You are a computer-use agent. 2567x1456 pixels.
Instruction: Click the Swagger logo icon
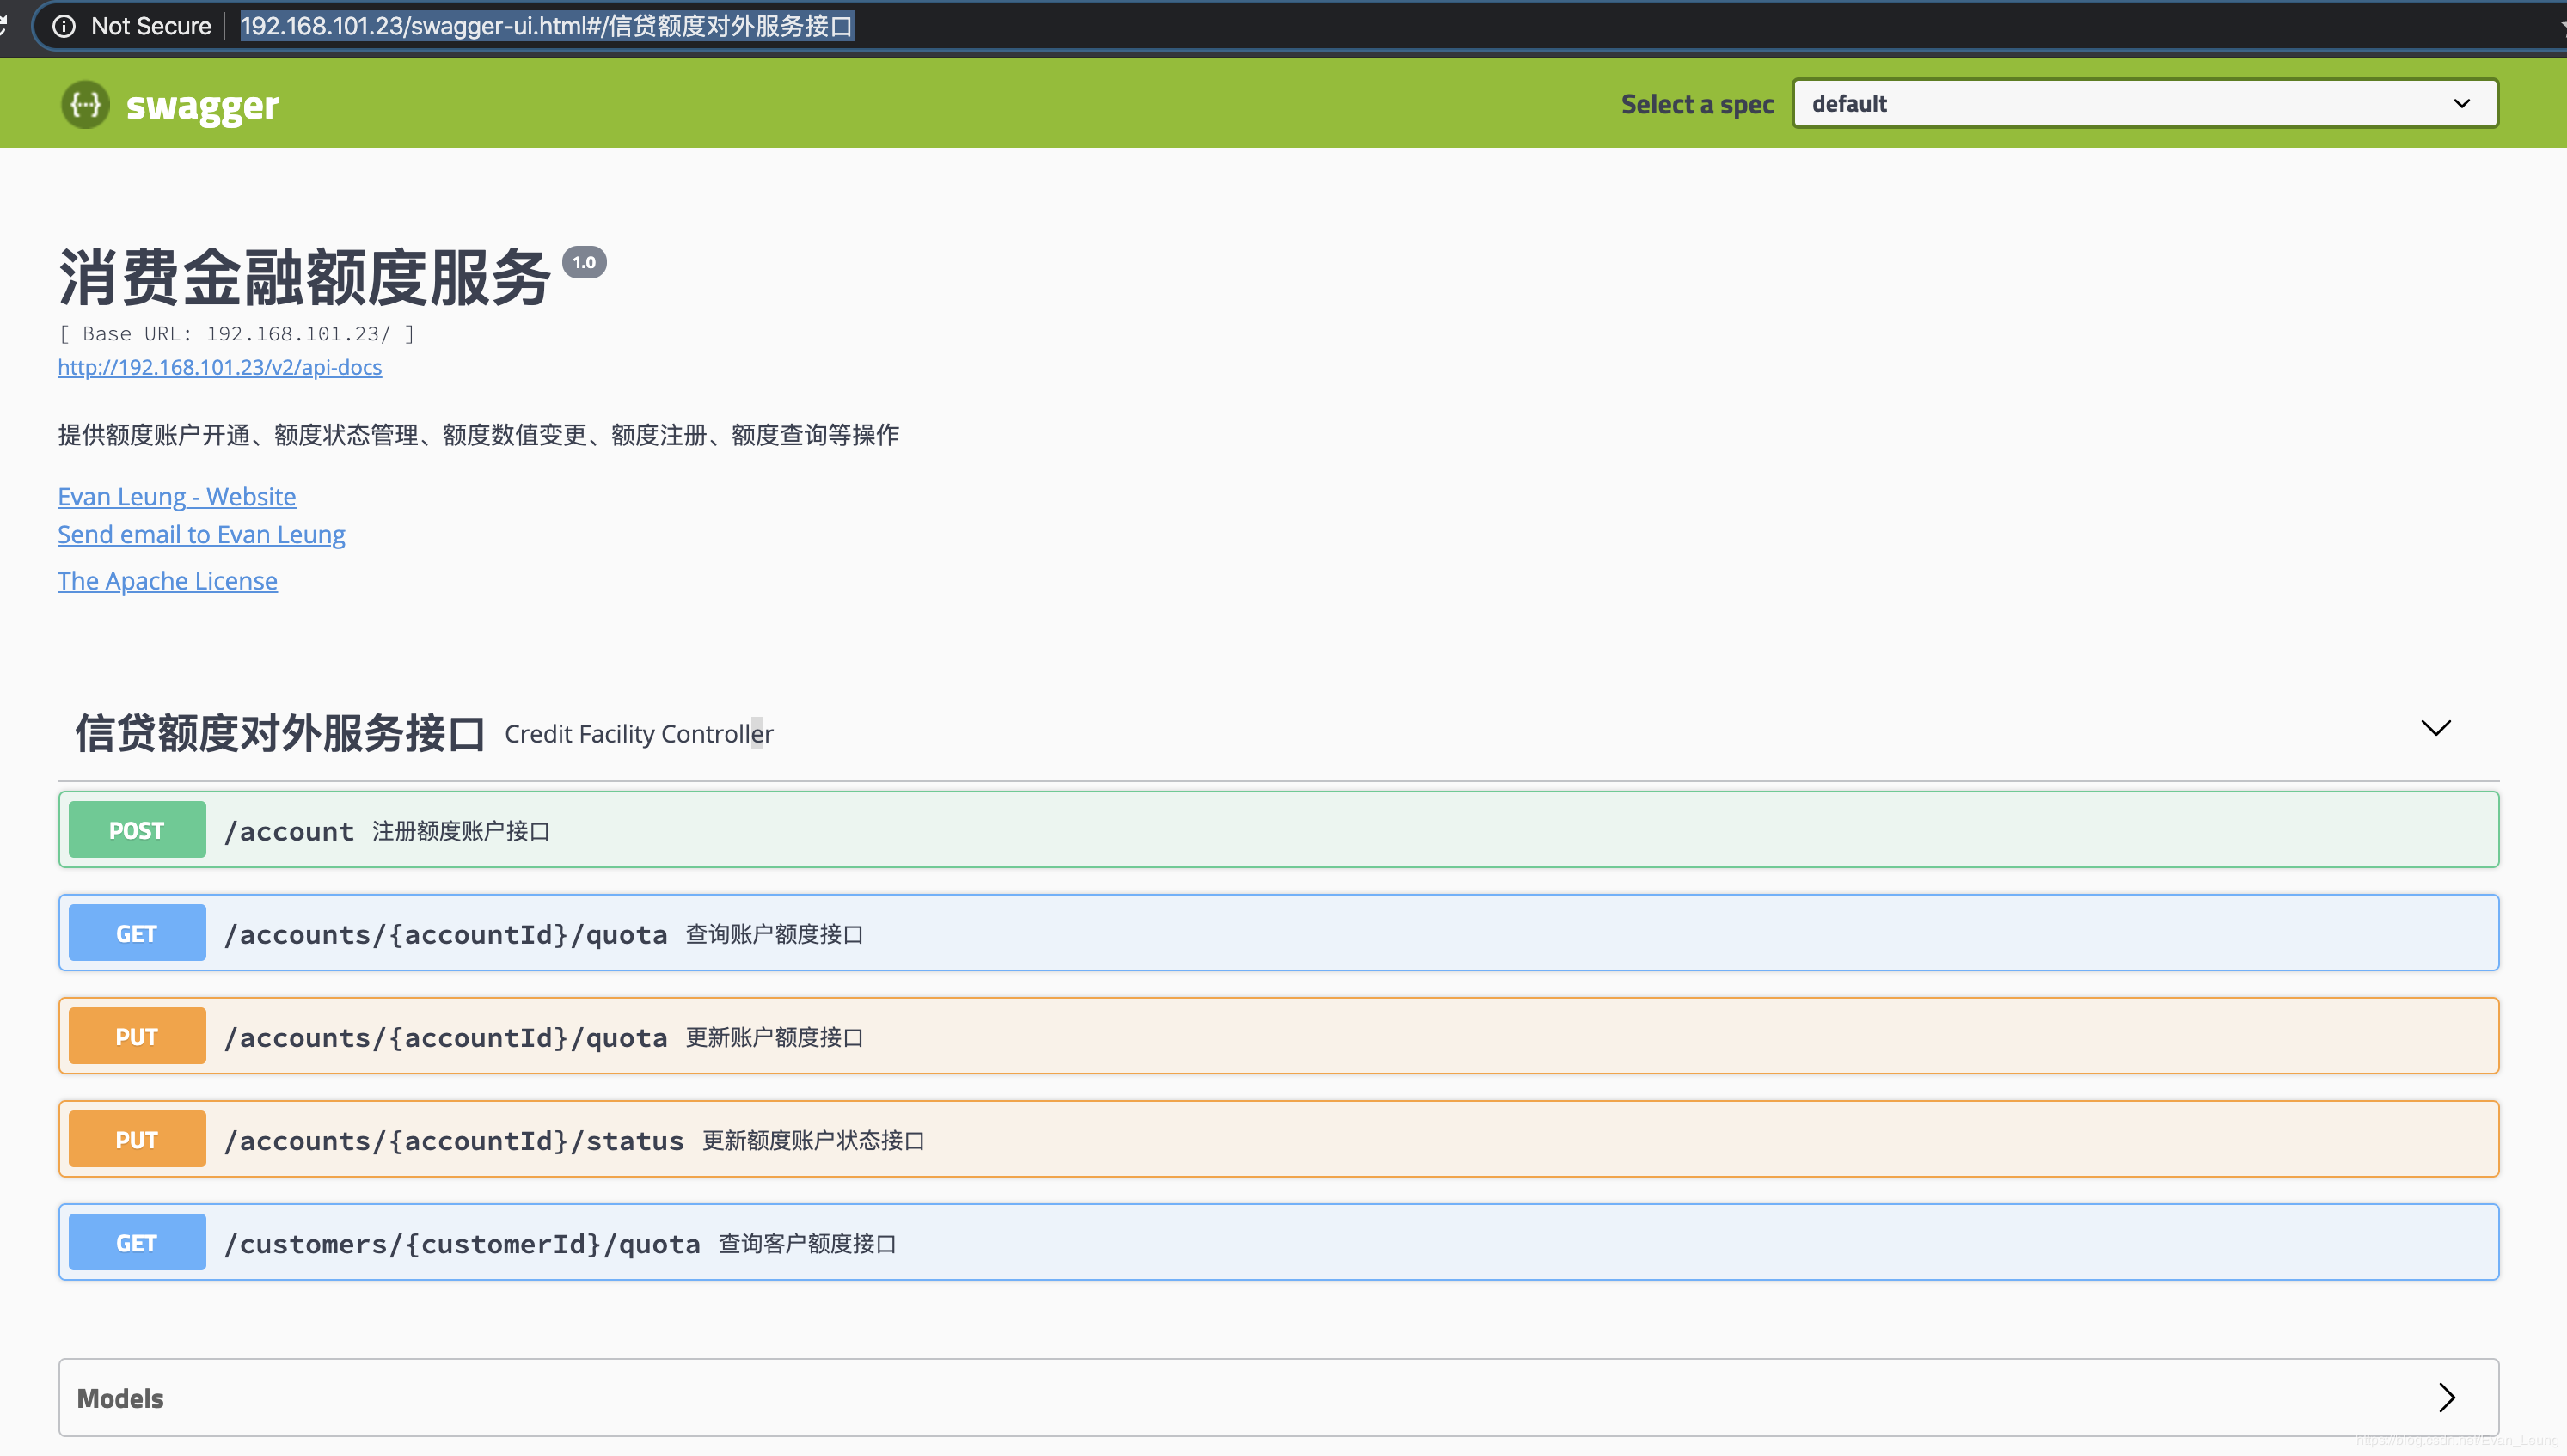tap(85, 104)
